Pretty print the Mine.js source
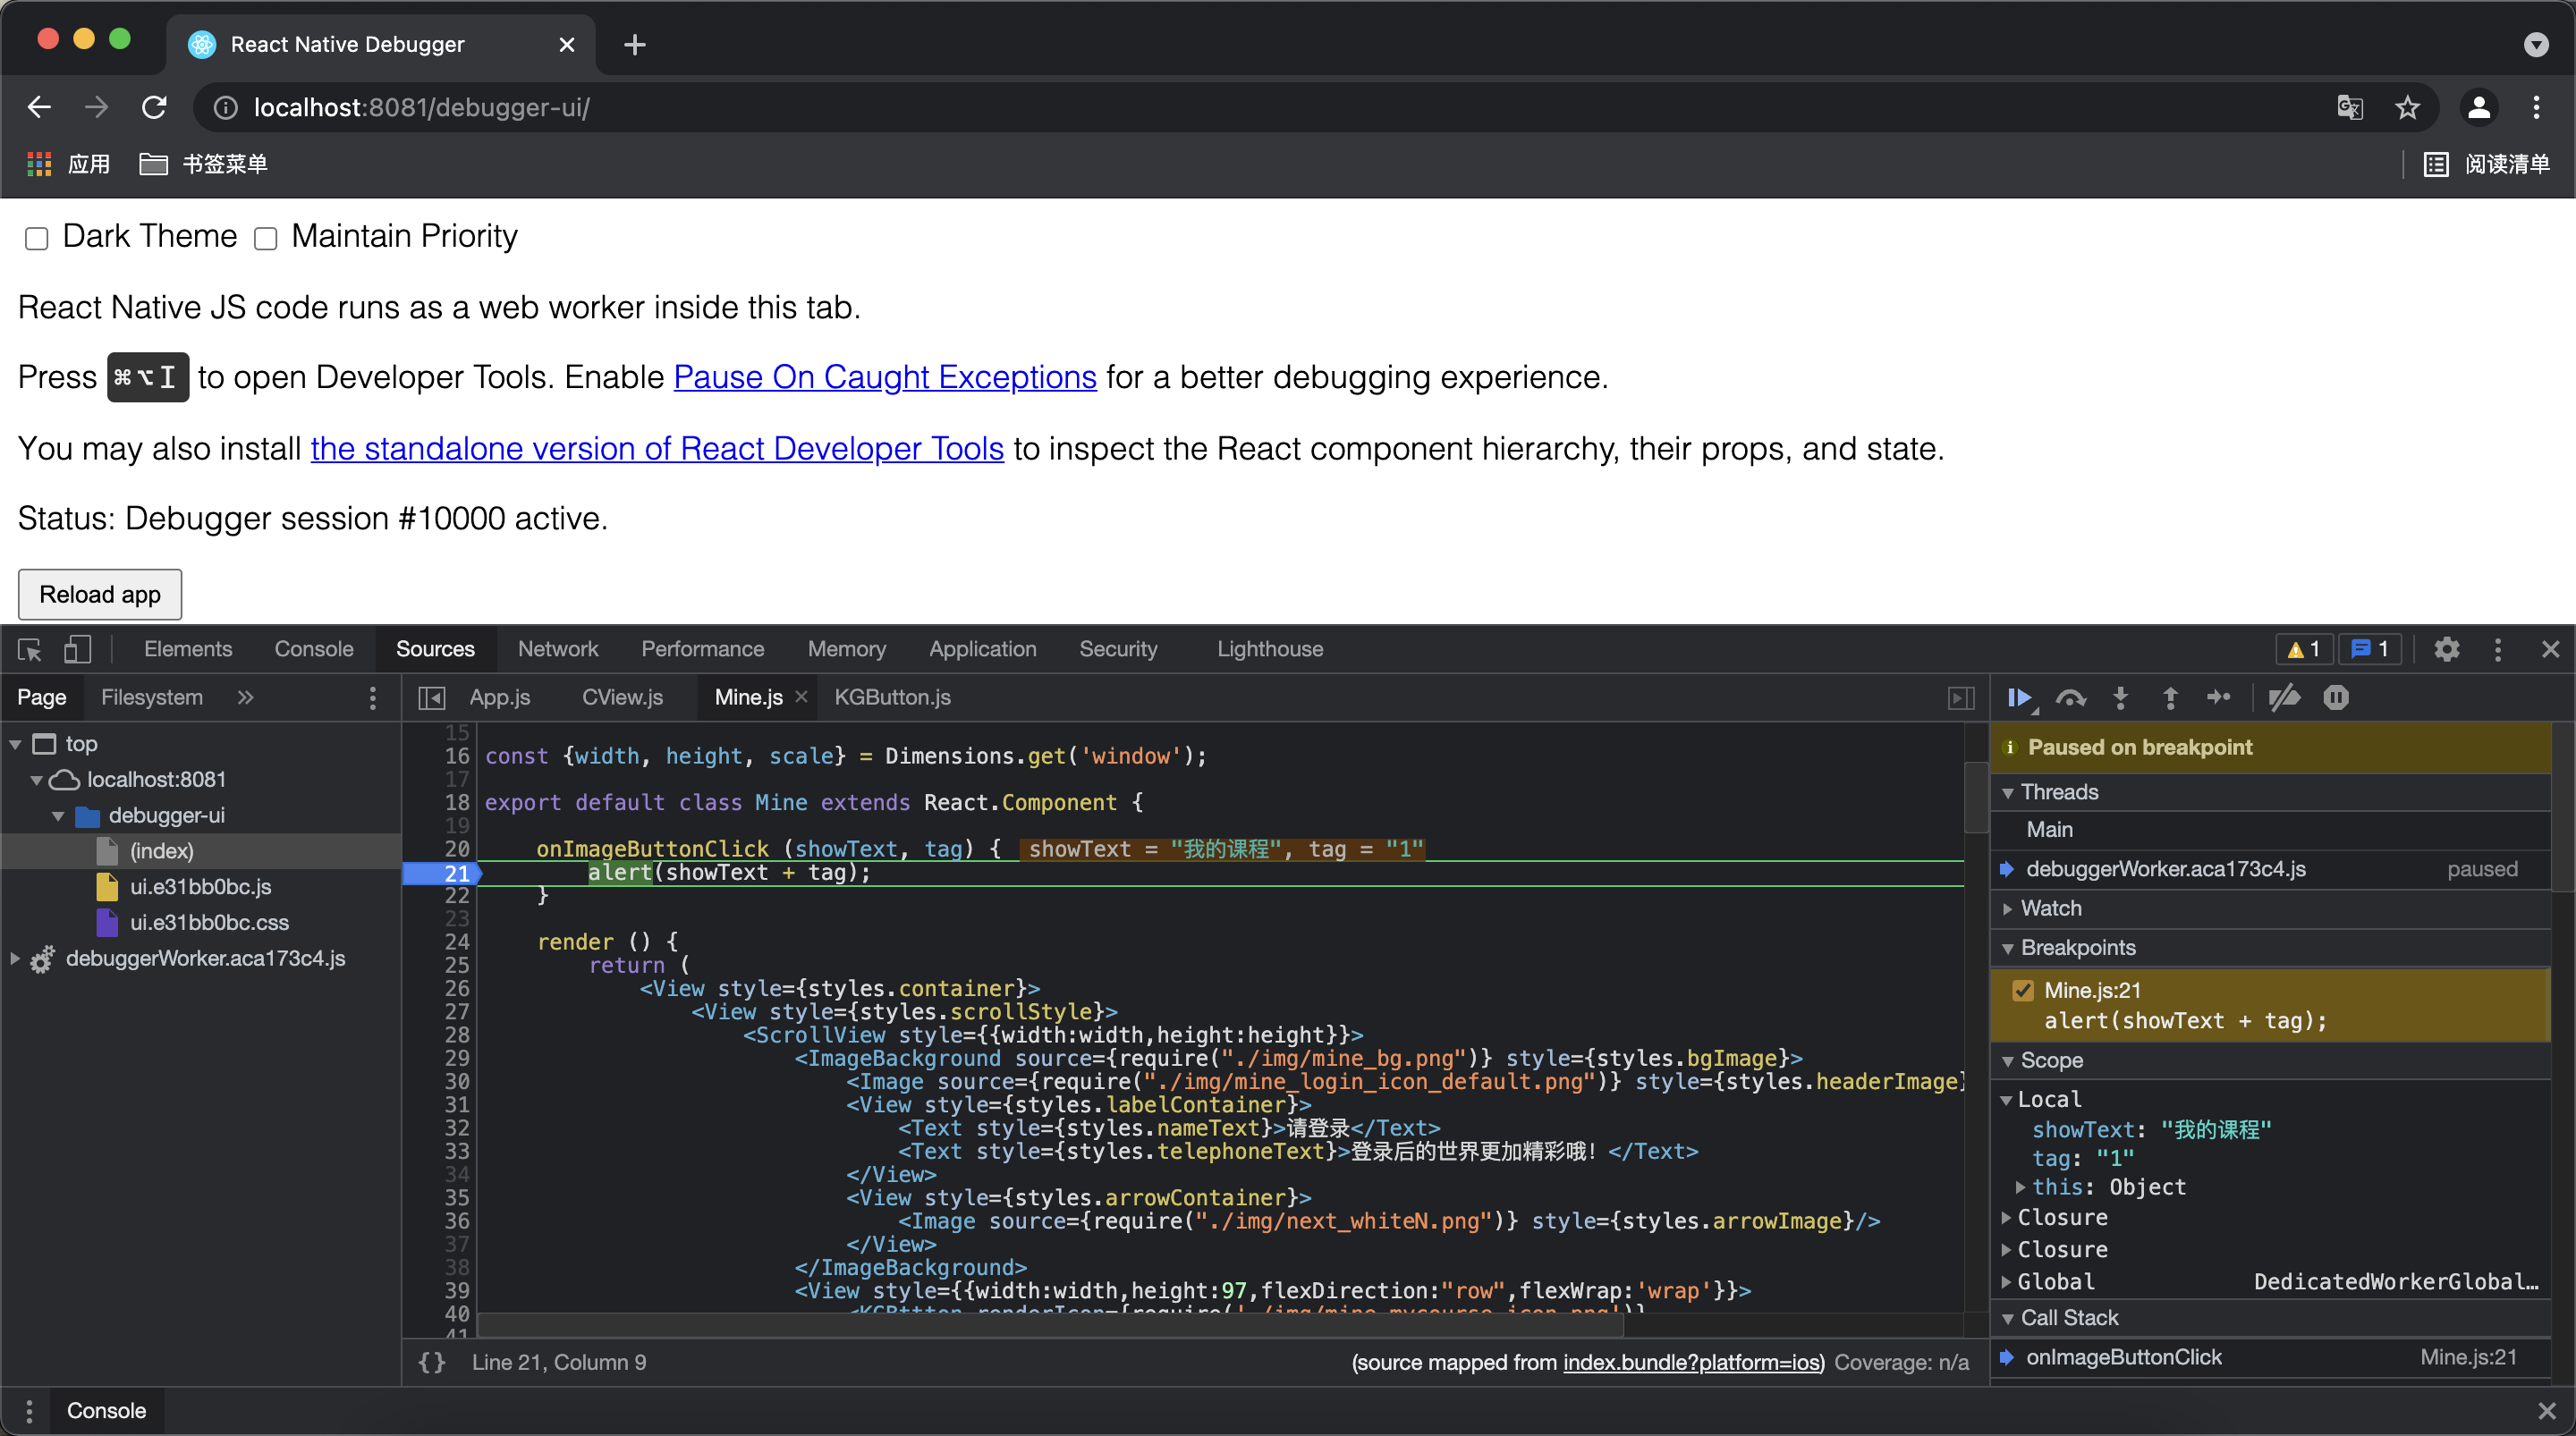The width and height of the screenshot is (2576, 1436). 432,1362
